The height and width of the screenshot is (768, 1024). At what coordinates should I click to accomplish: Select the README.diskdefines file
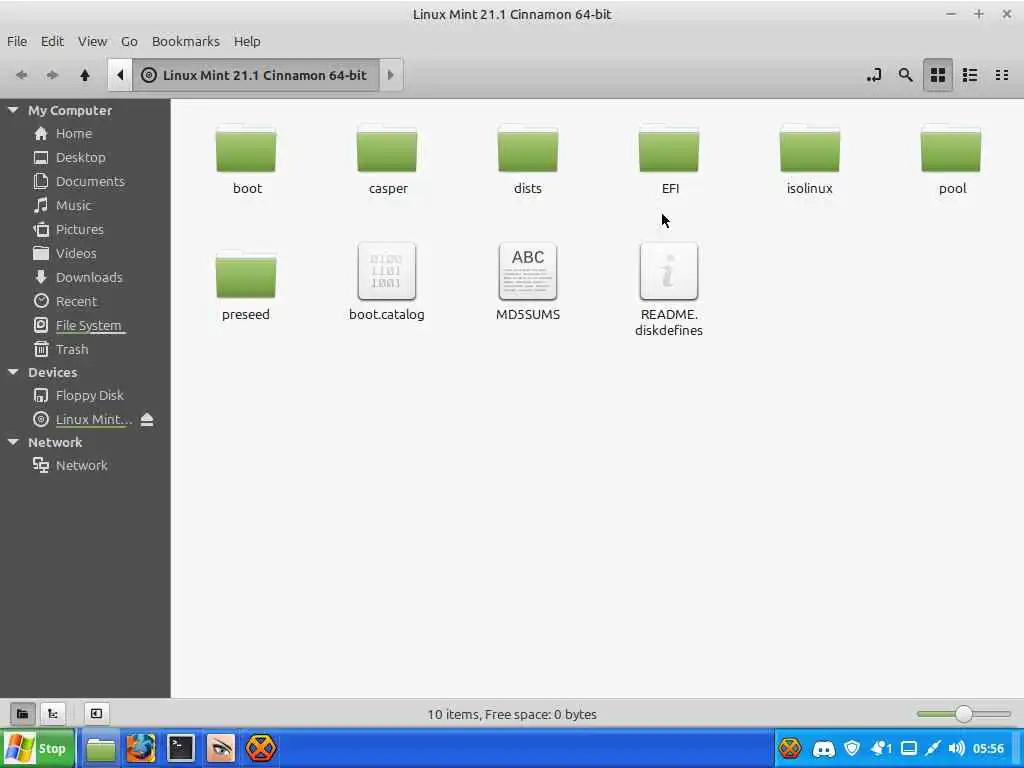(669, 289)
